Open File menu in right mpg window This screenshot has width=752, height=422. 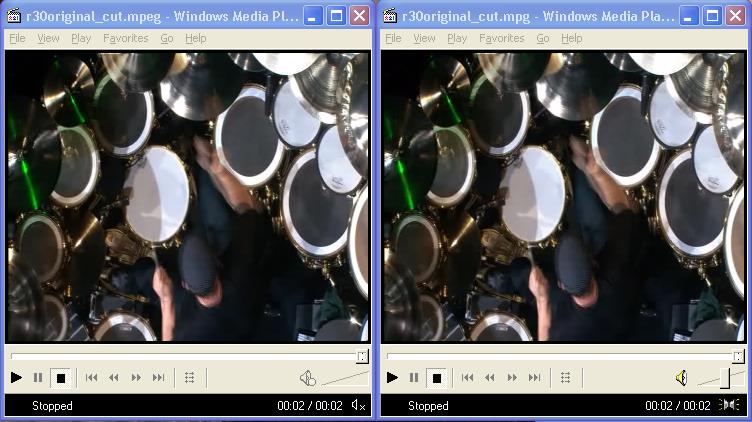click(x=393, y=38)
